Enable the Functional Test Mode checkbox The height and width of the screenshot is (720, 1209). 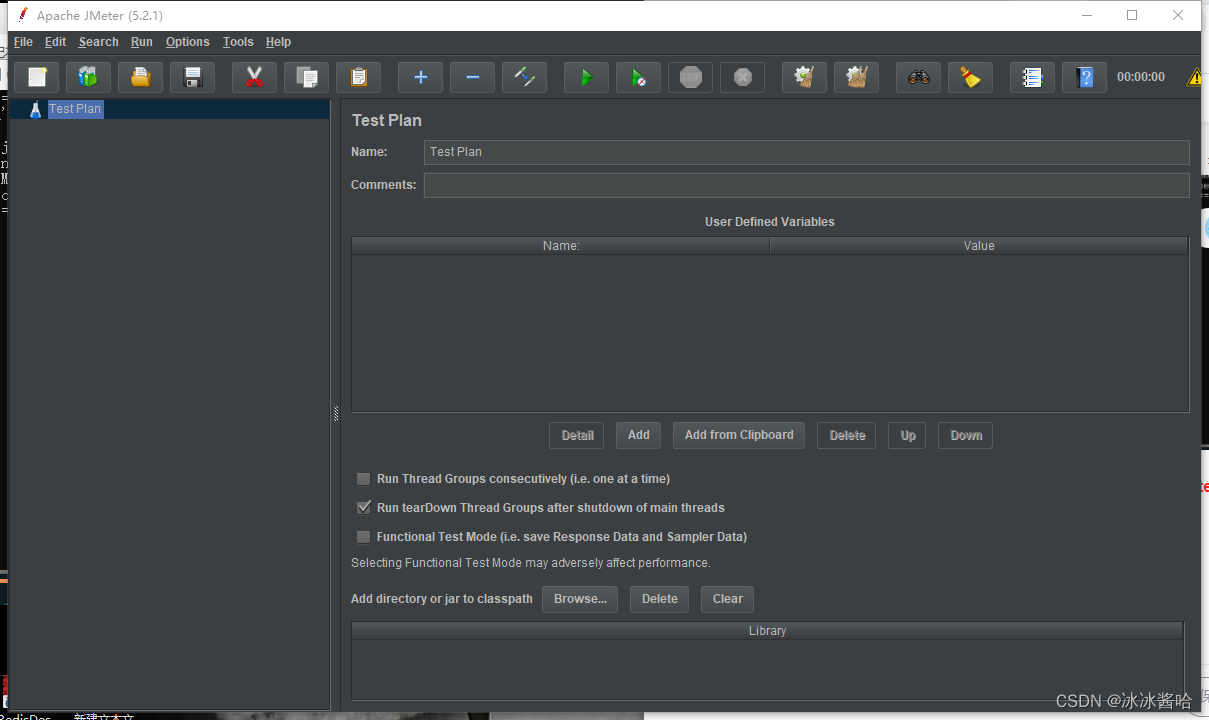(364, 537)
